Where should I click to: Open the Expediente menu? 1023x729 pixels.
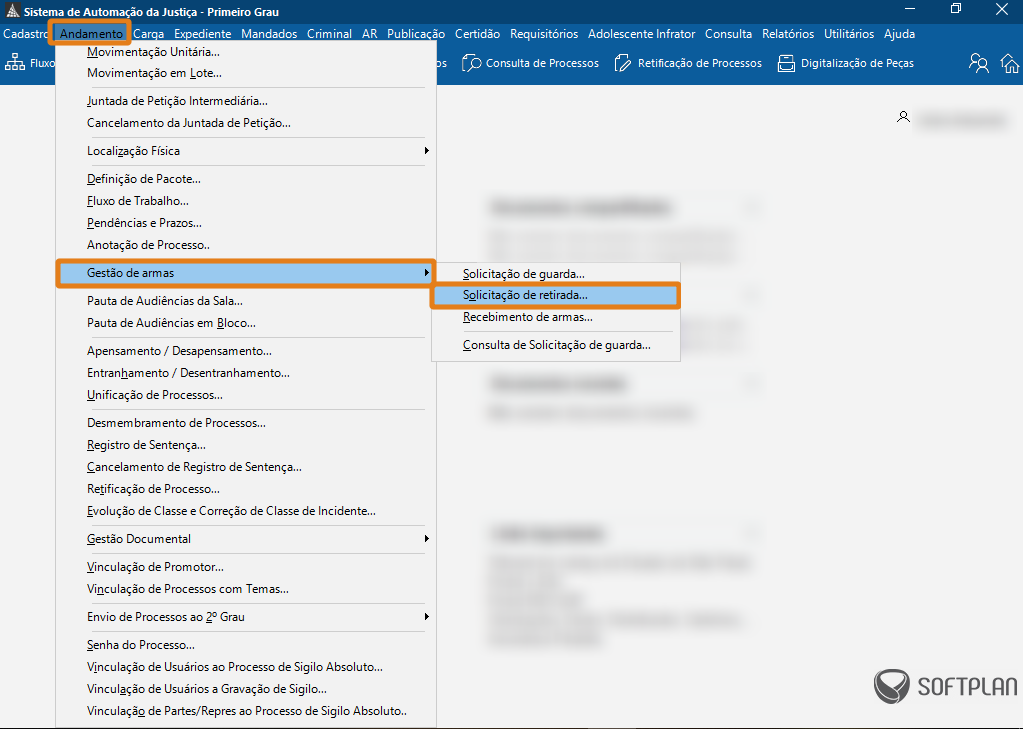[203, 34]
